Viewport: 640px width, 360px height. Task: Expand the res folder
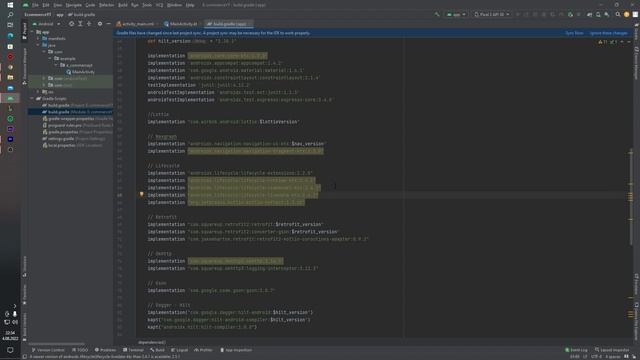[x=38, y=92]
